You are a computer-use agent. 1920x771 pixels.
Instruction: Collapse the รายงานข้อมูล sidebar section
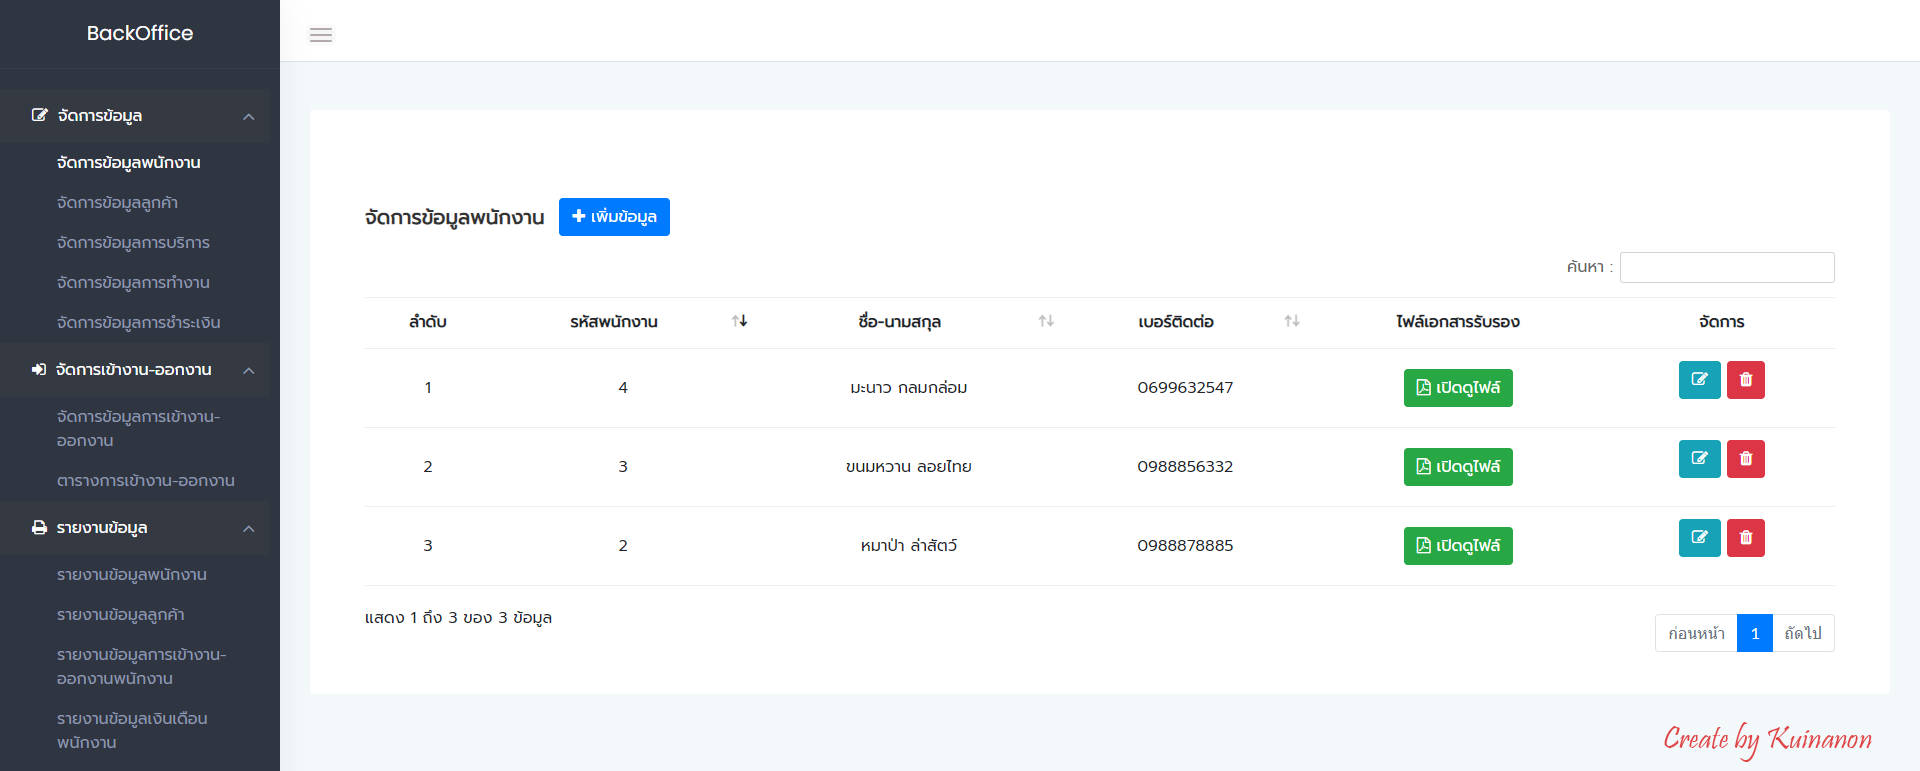coord(249,529)
